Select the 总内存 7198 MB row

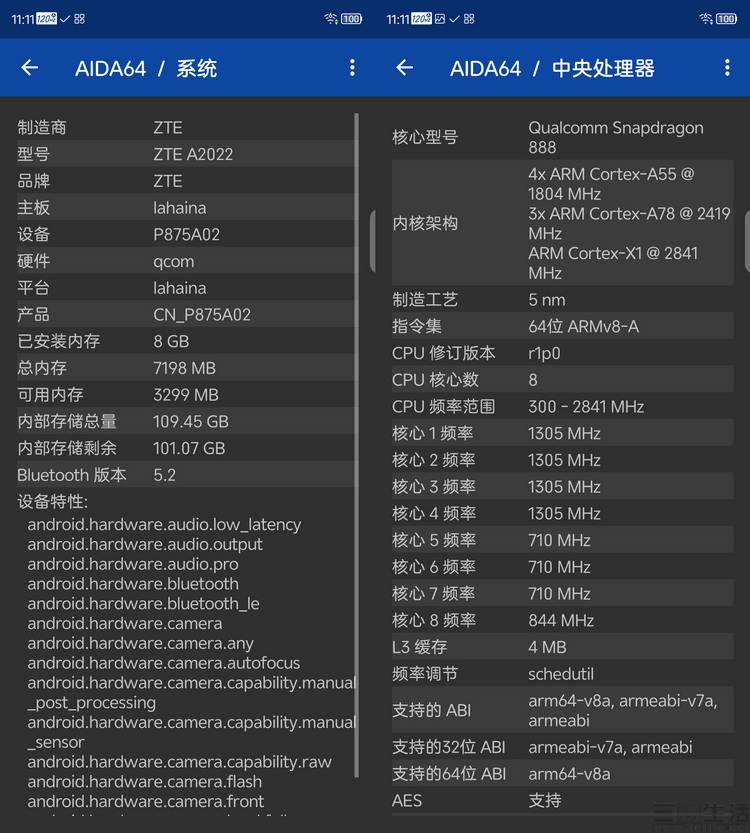point(185,368)
